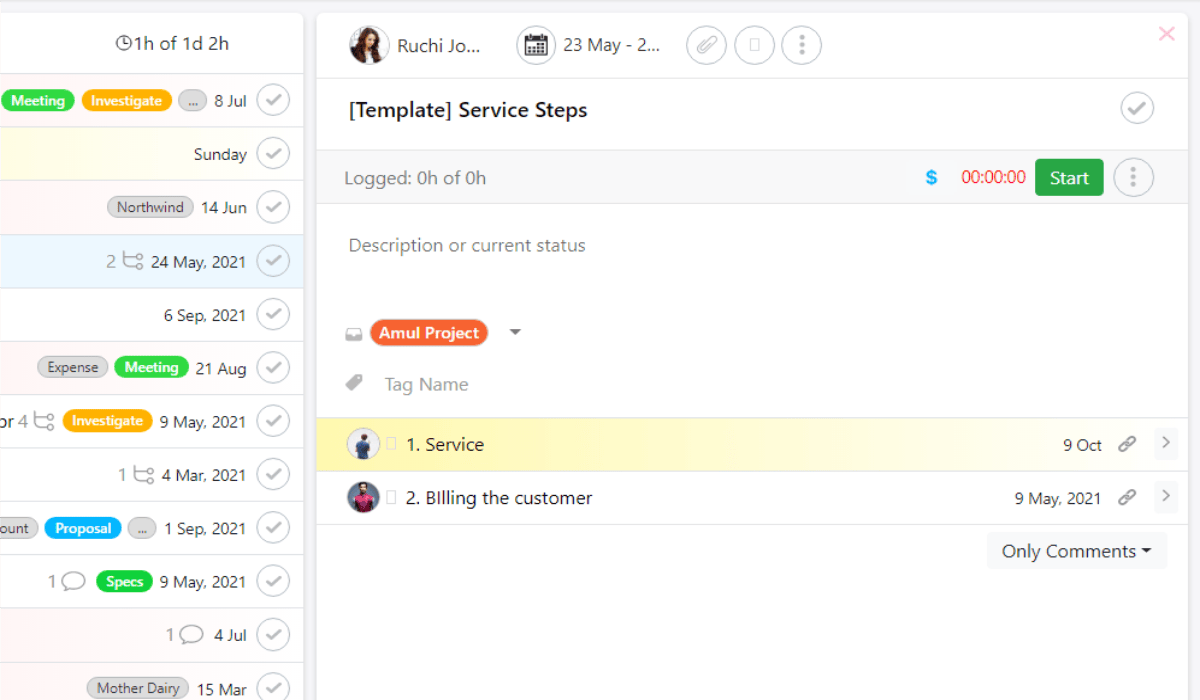The image size is (1200, 700).
Task: Click the orange Investigate tag on 8 Jul task
Action: (x=126, y=101)
